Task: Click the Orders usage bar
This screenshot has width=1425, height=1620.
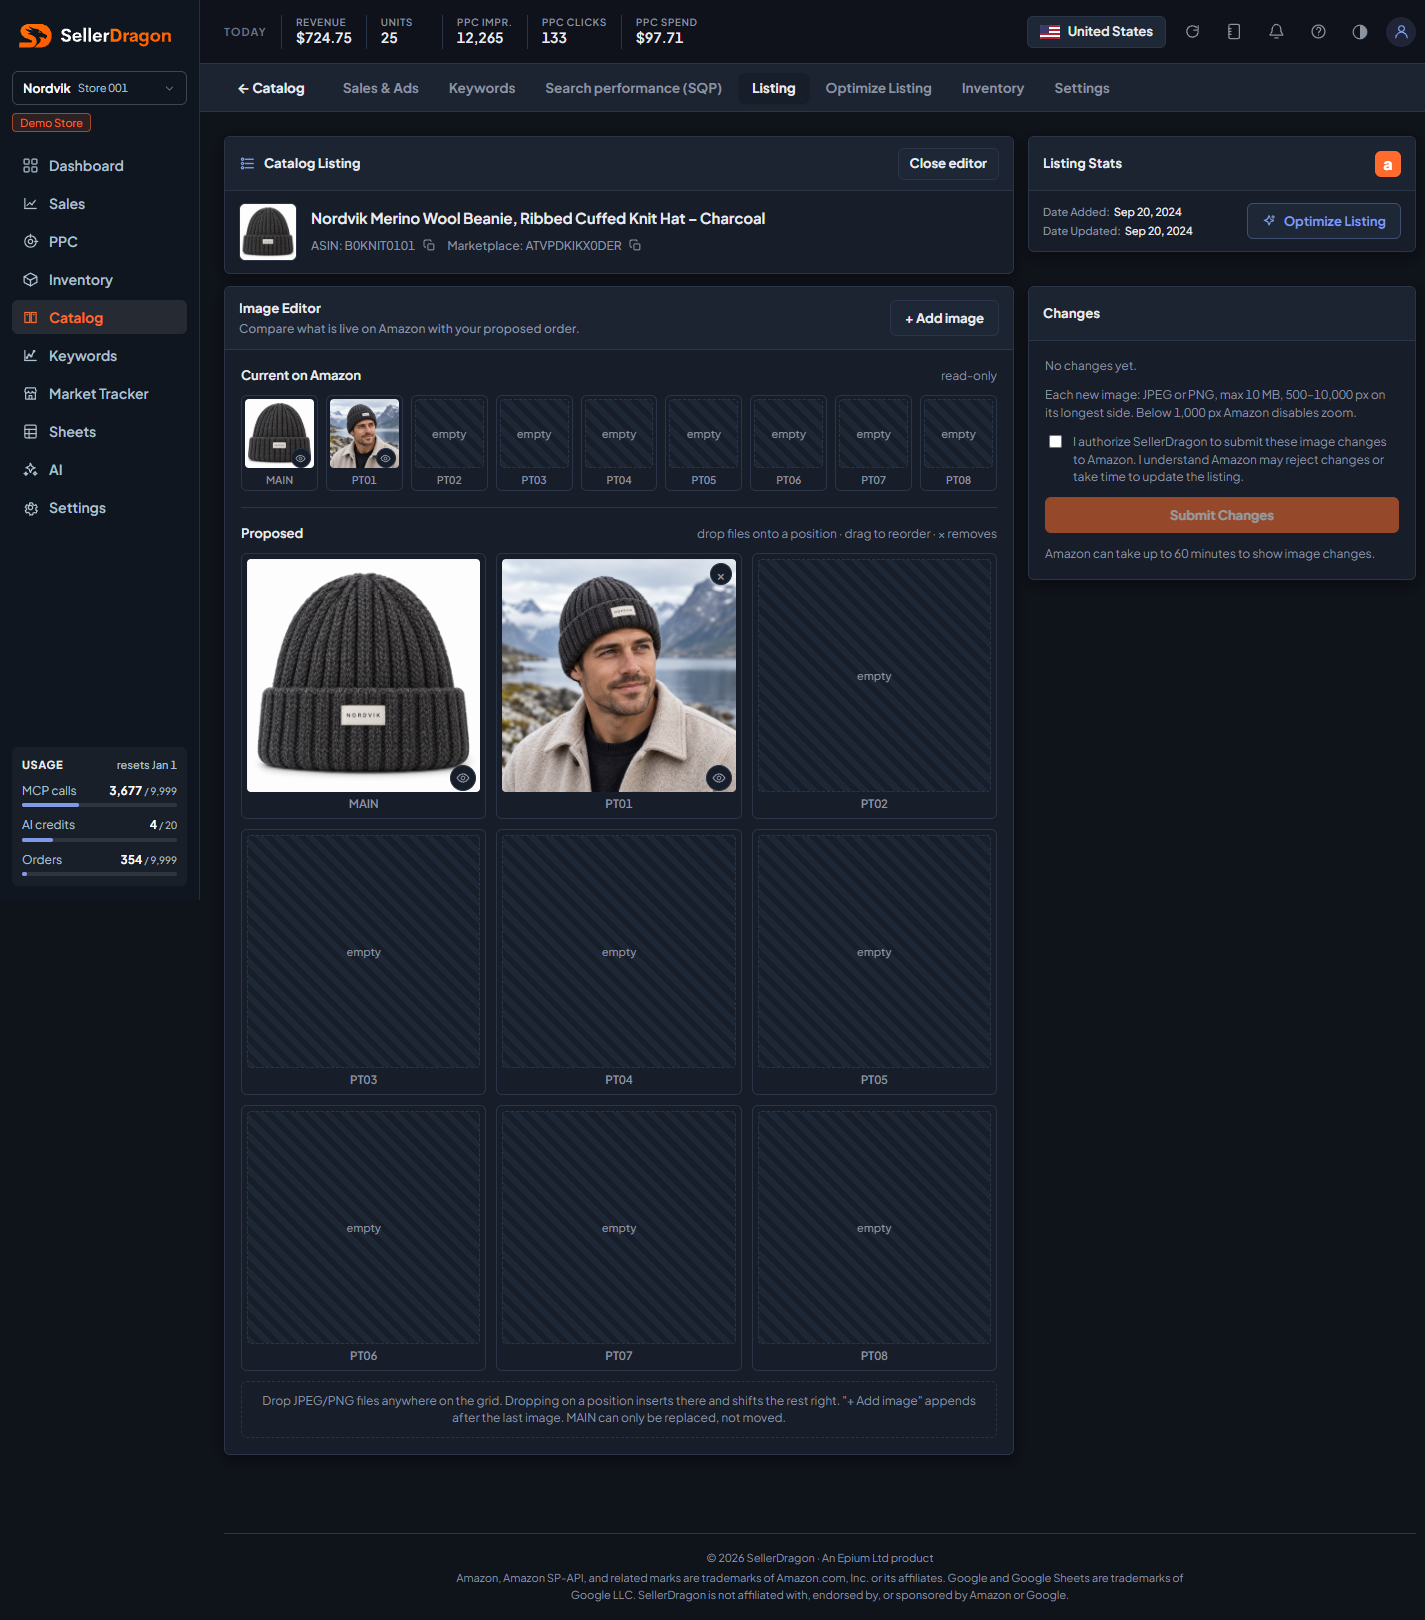Action: [x=99, y=873]
